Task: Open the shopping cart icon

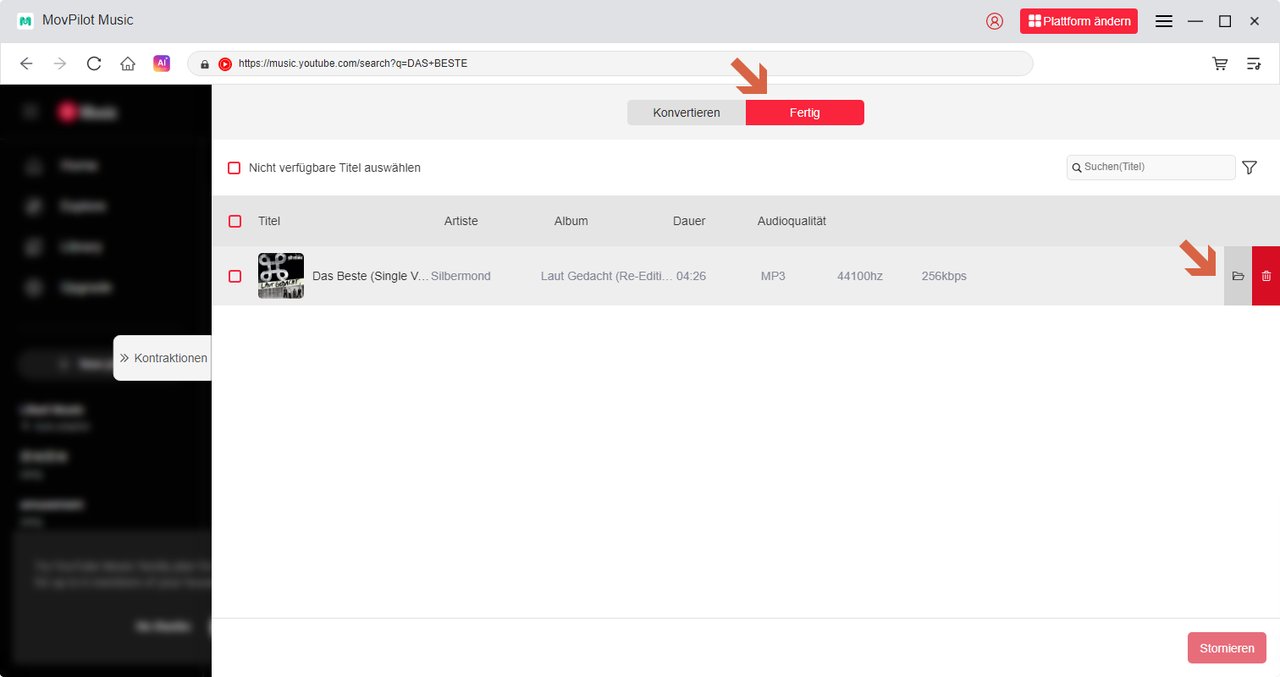Action: 1220,63
